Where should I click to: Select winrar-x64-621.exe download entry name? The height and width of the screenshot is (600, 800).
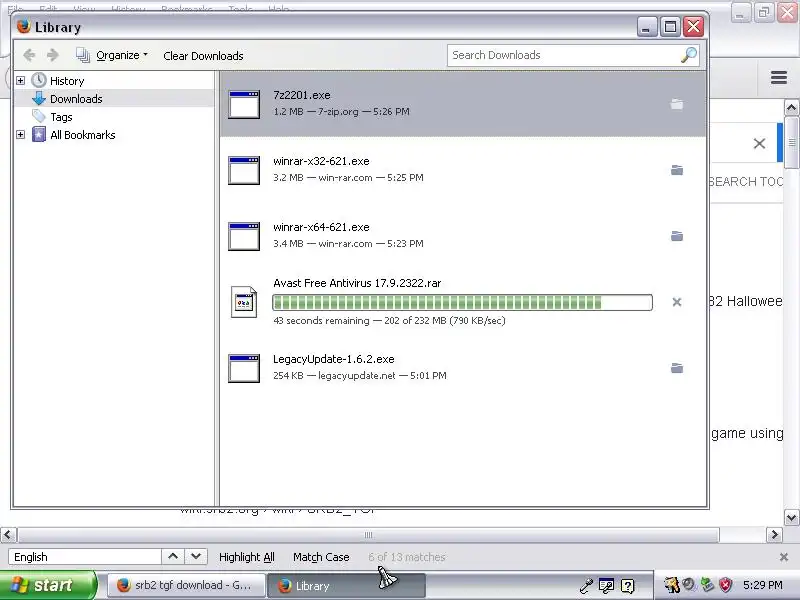[321, 227]
